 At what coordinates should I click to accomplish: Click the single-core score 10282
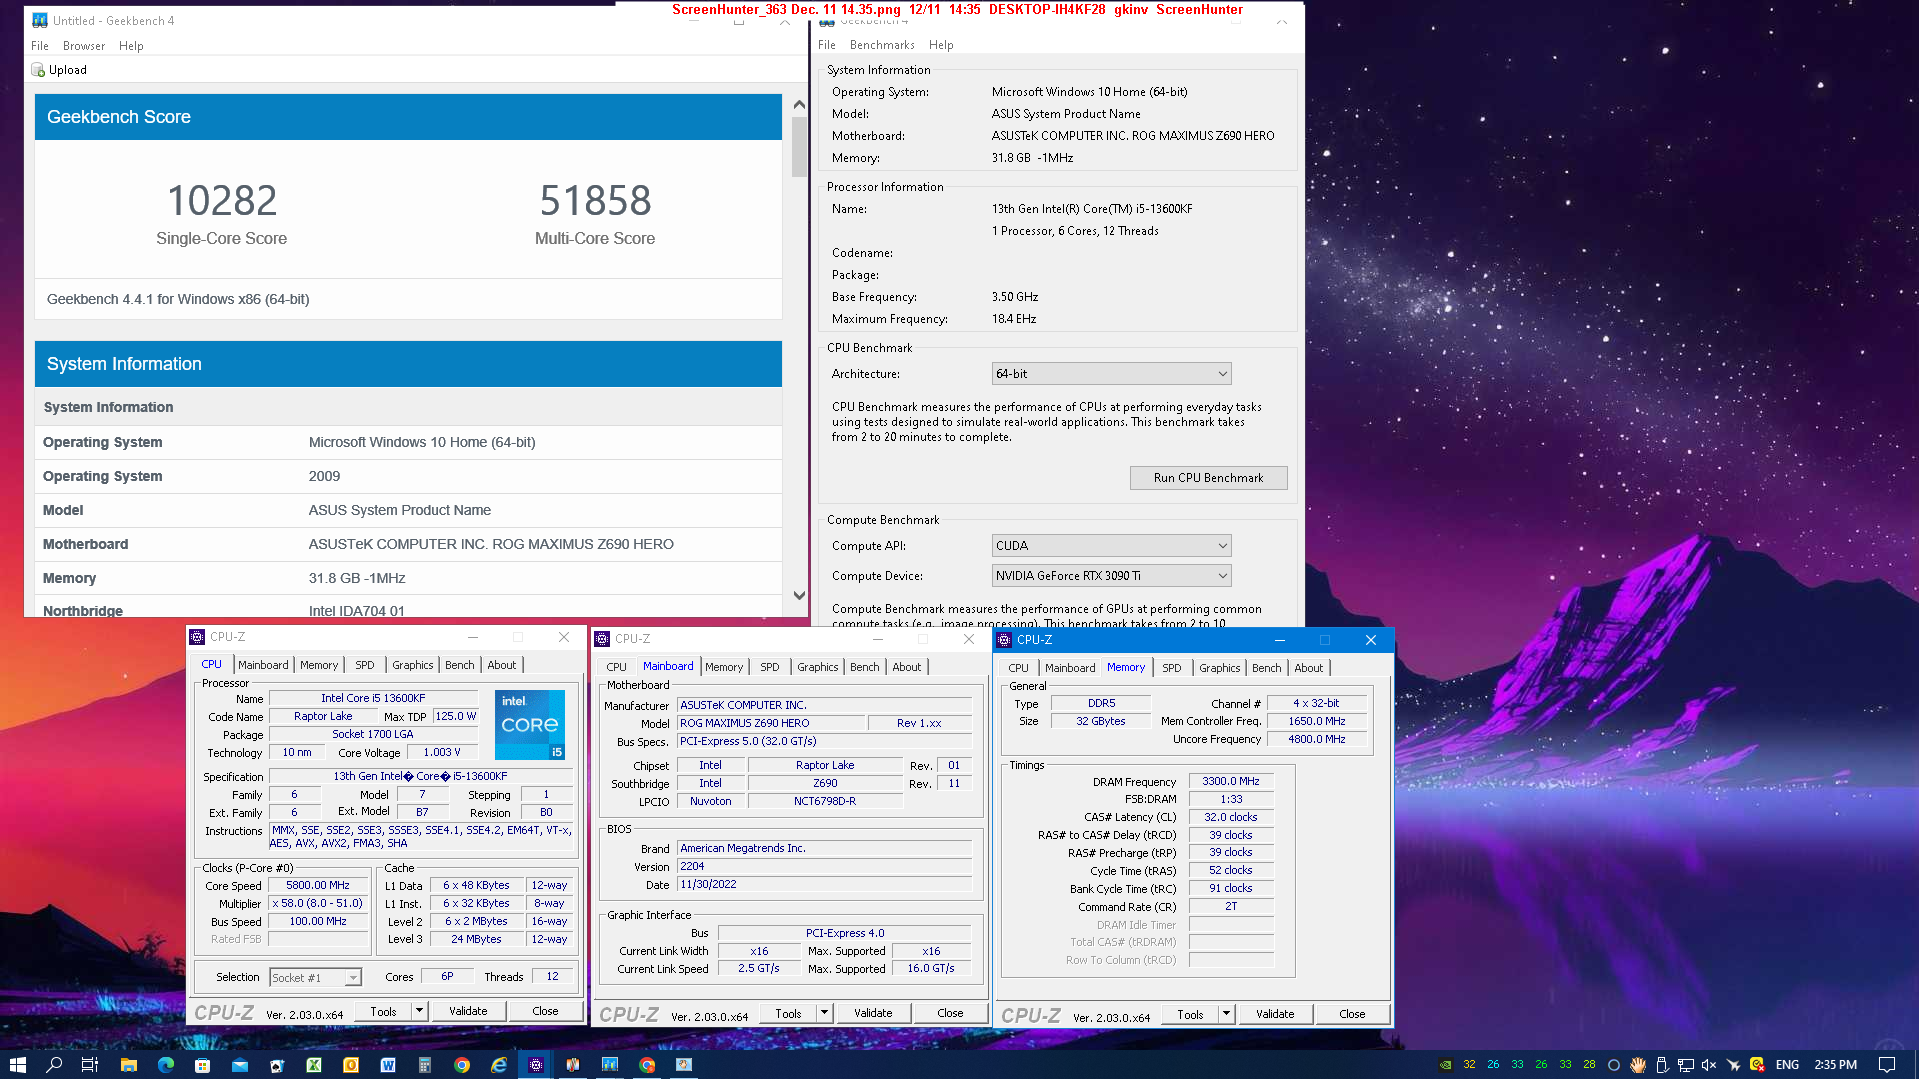point(222,201)
